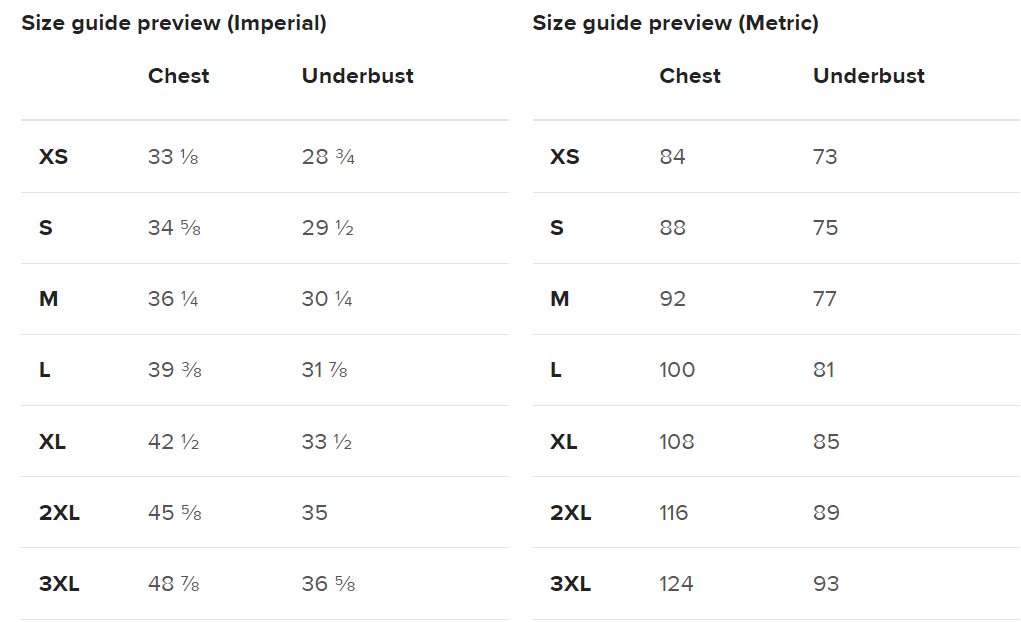Click Imperial underbust value 36 ⅝ for 3XL
Viewport: 1021px width, 622px height.
pos(328,584)
